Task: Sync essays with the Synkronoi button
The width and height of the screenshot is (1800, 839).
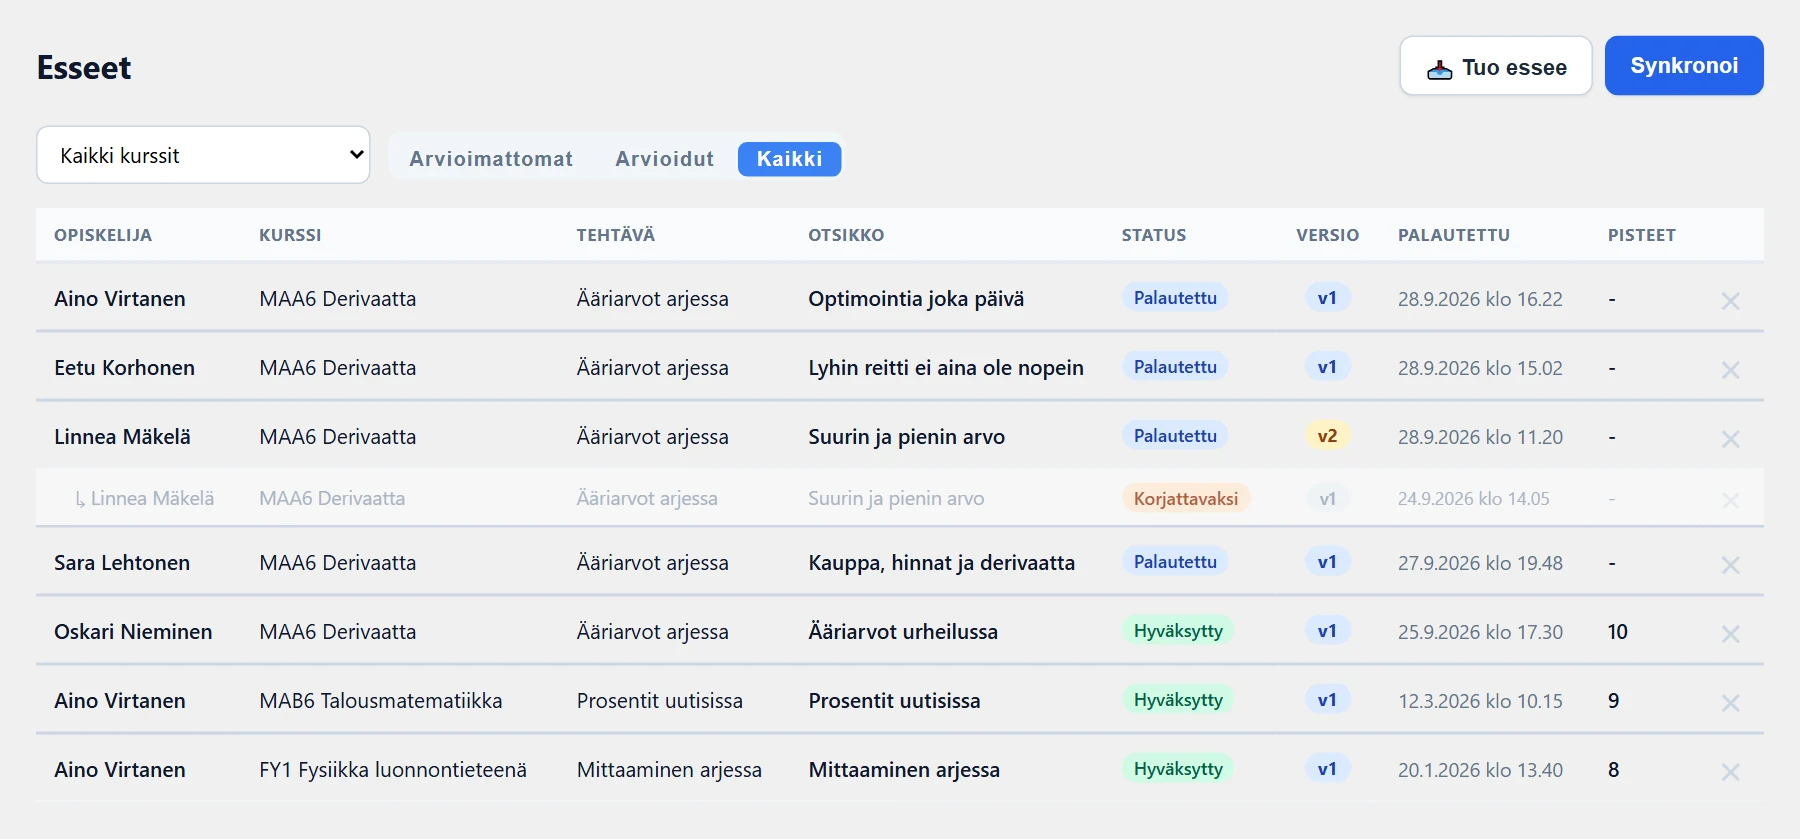Action: click(1684, 66)
